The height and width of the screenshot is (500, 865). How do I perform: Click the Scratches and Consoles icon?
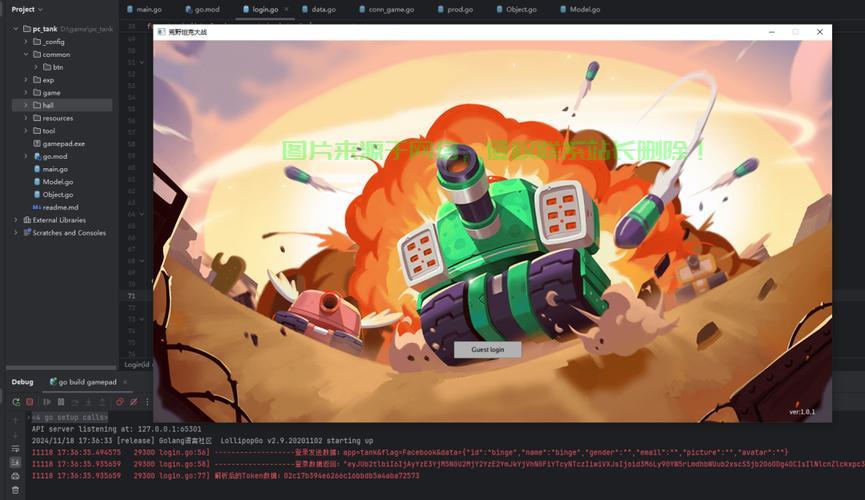coord(27,232)
